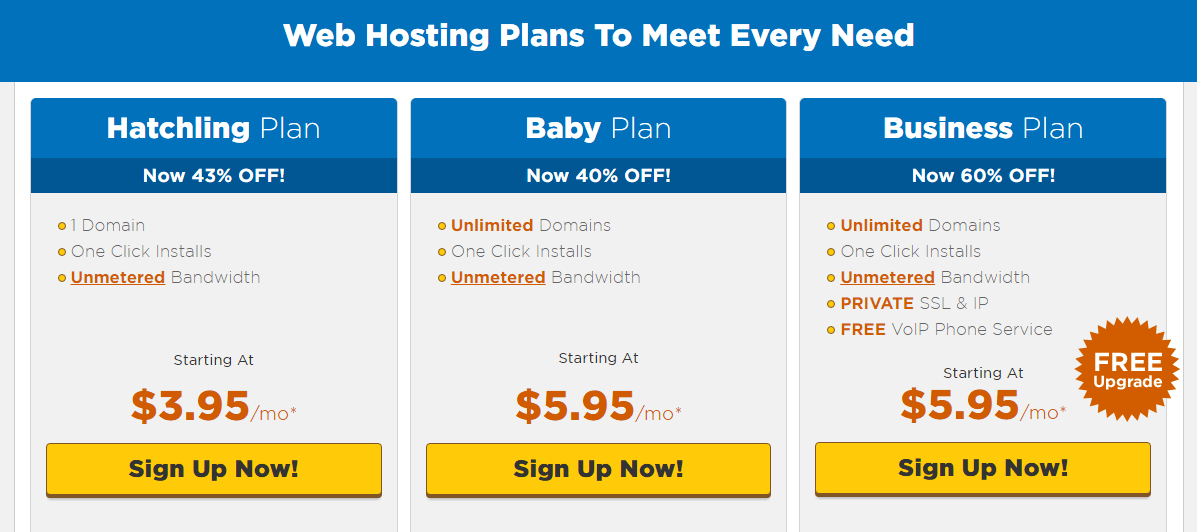Screen dimensions: 1197x532
Task: Click Sign Up Now under Baby Plan
Action: [598, 469]
